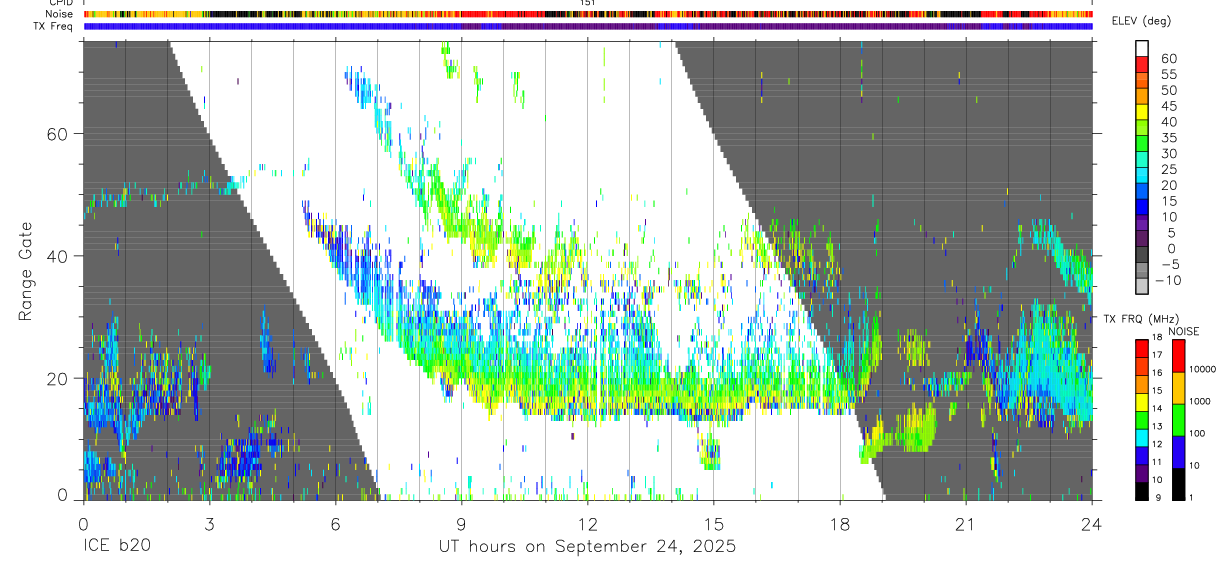Click the ICE b20 radar label
The width and height of the screenshot is (1228, 567).
pos(115,547)
